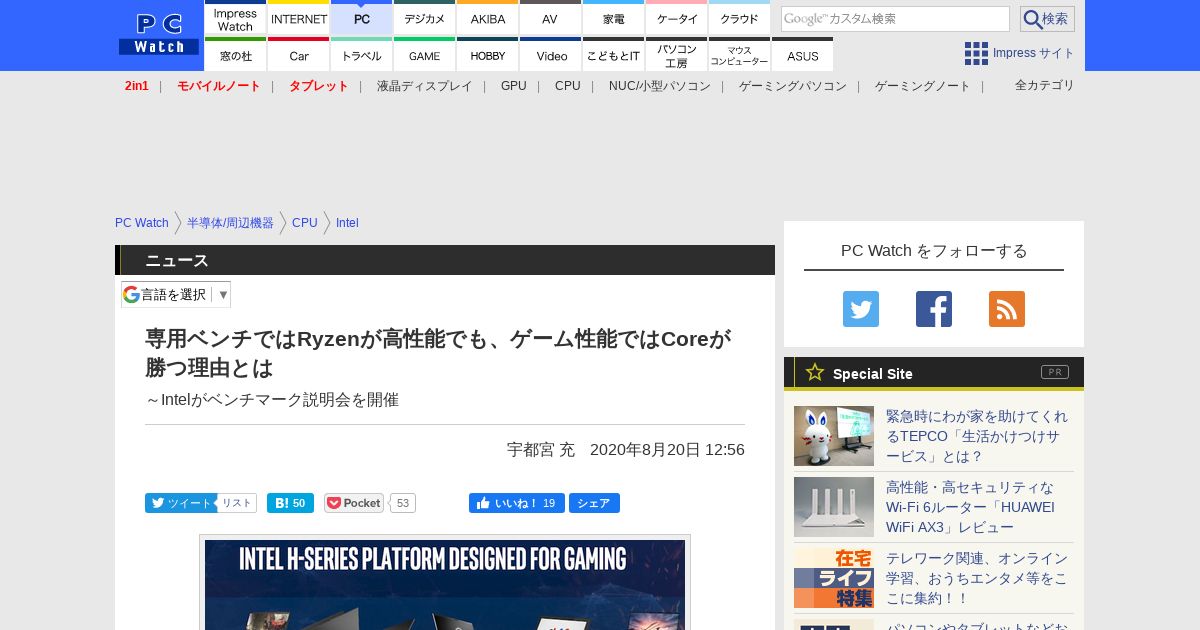
Task: Open the GPU category link
Action: click(514, 86)
